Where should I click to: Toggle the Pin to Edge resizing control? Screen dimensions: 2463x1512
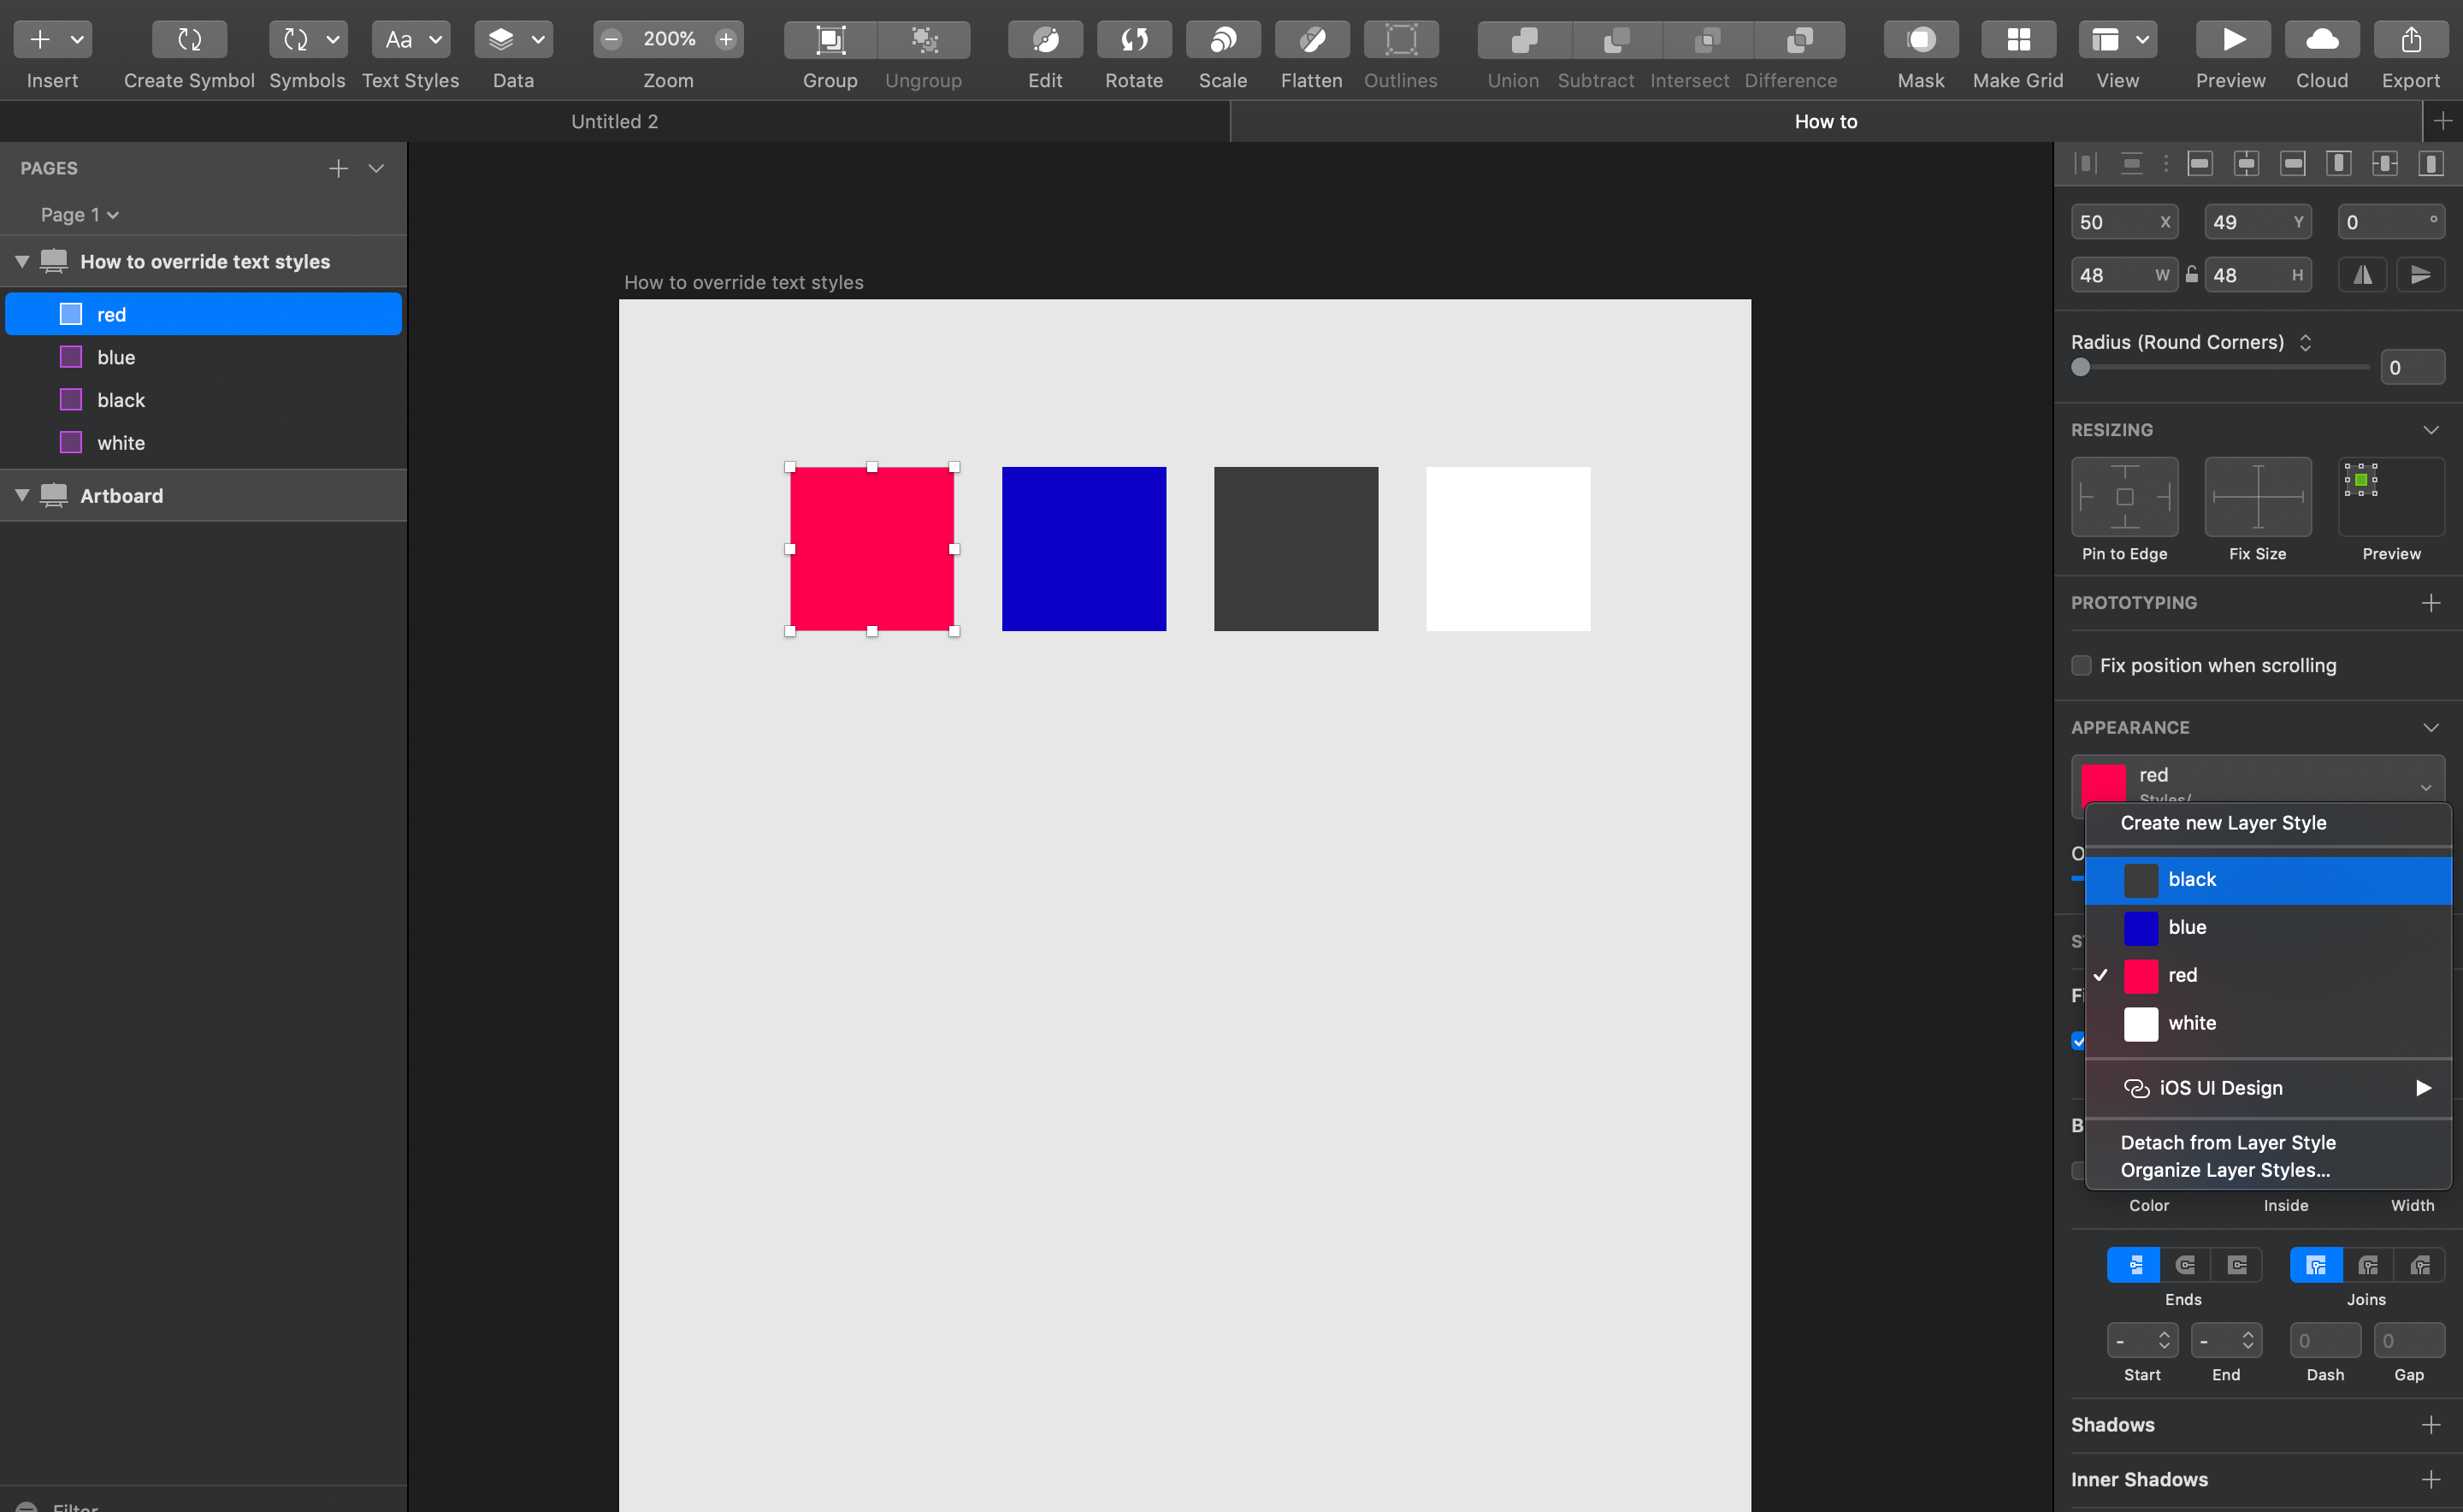tap(2124, 497)
